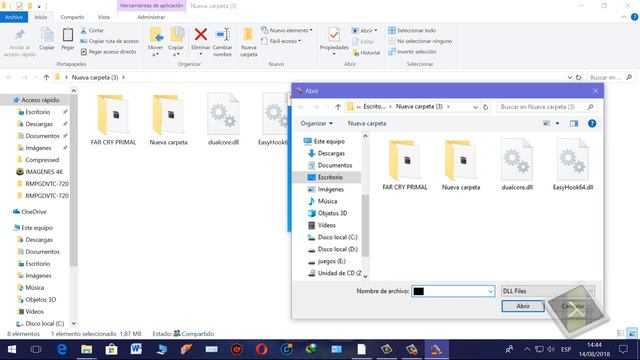This screenshot has height=360, width=640.
Task: Click the Abrir button in dialog
Action: 523,306
